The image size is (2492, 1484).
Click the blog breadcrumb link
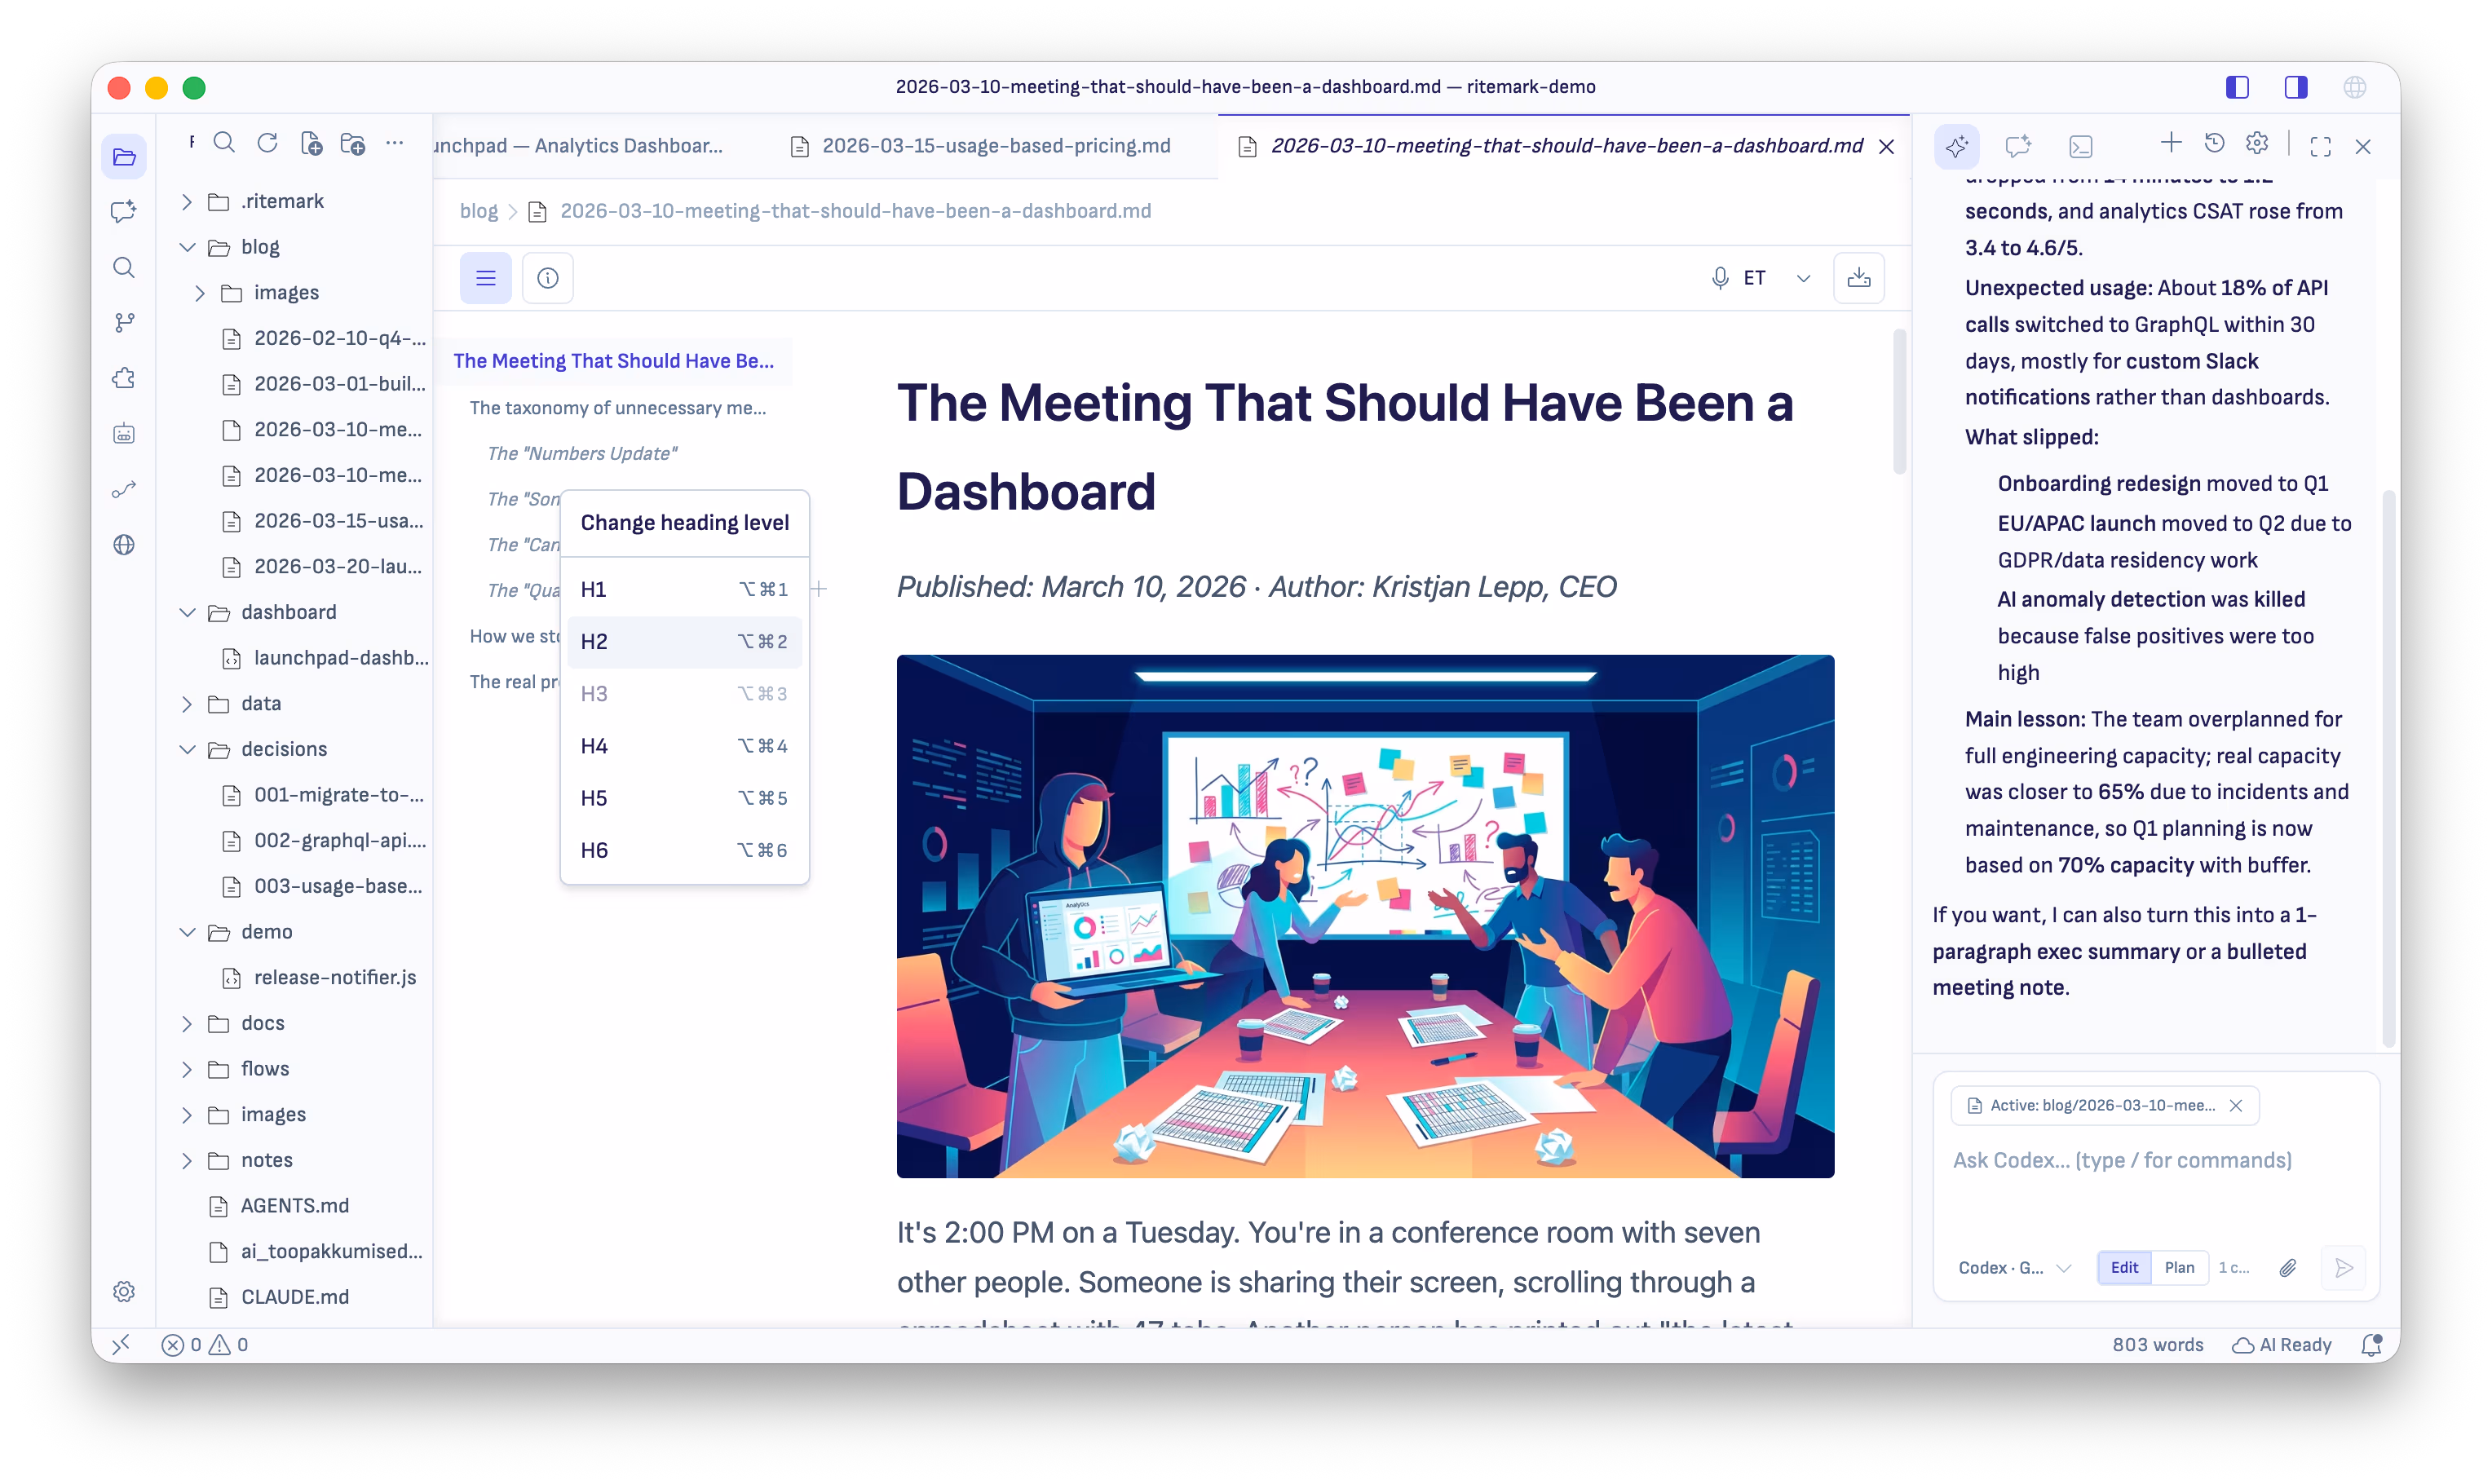(x=478, y=211)
